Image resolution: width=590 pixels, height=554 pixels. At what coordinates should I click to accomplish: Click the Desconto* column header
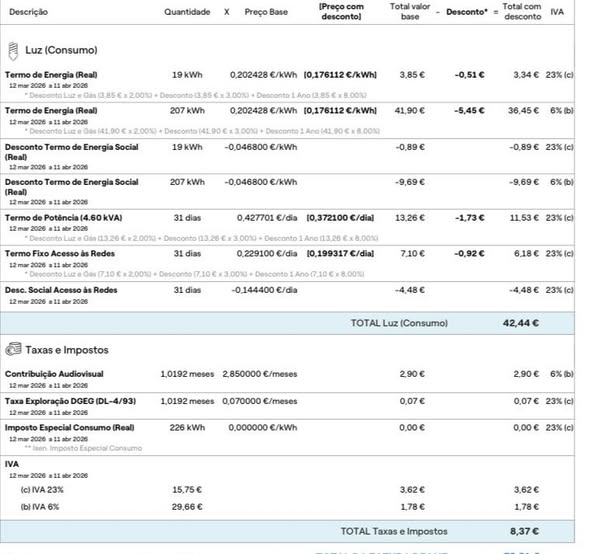coord(467,12)
